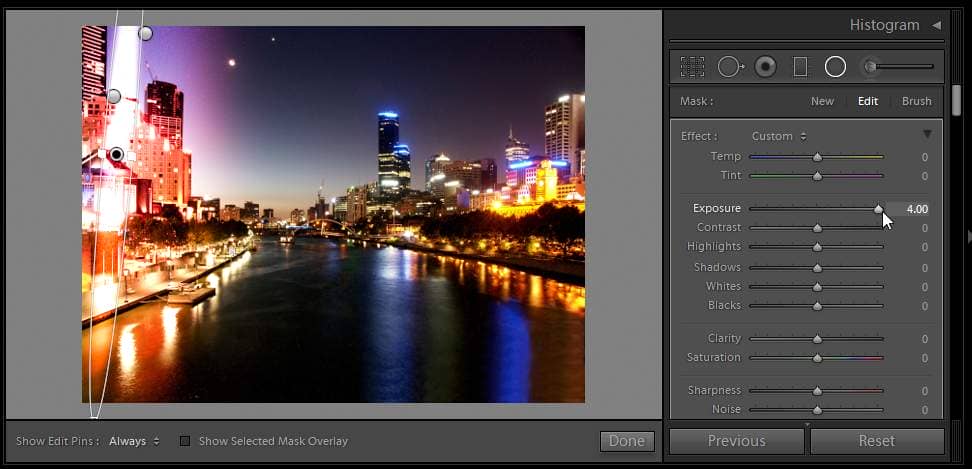972x469 pixels.
Task: Enable Show Selected Mask Overlay checkbox
Action: [184, 441]
